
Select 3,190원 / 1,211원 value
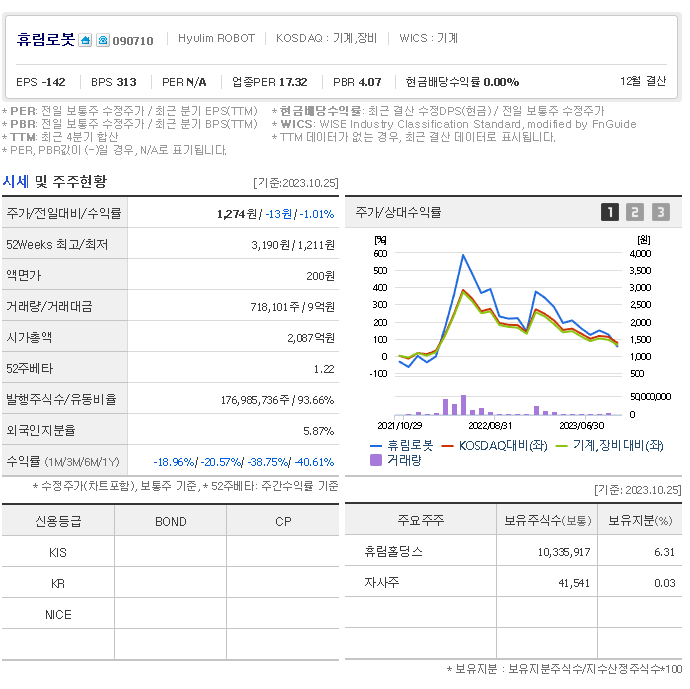293,245
